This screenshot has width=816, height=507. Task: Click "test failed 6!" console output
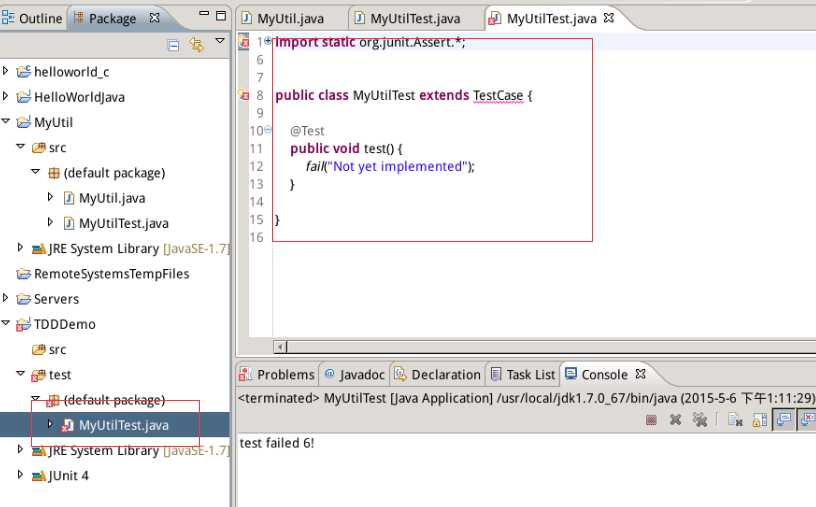[276, 443]
